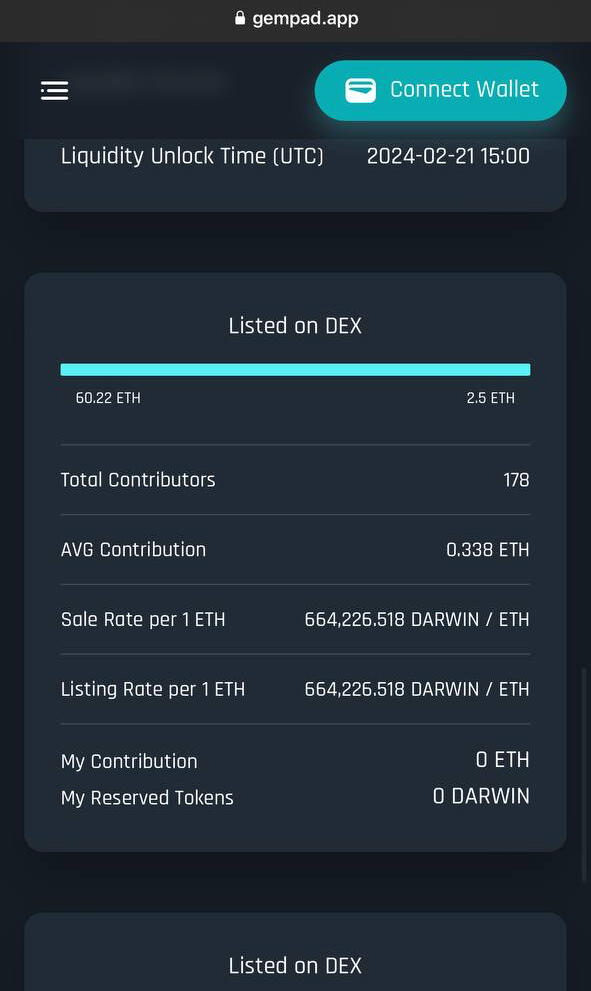591x991 pixels.
Task: Tap the gempad.app address bar
Action: coord(296,19)
